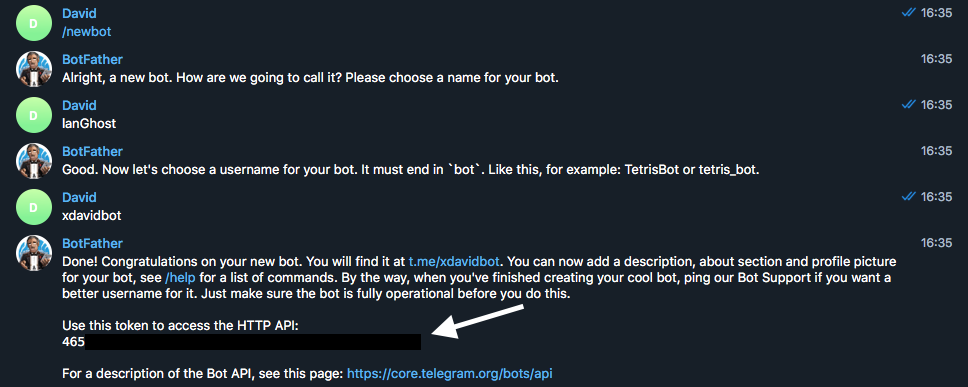This screenshot has width=968, height=387.
Task: Click David's avatar beside xdavidbot message
Action: click(34, 207)
